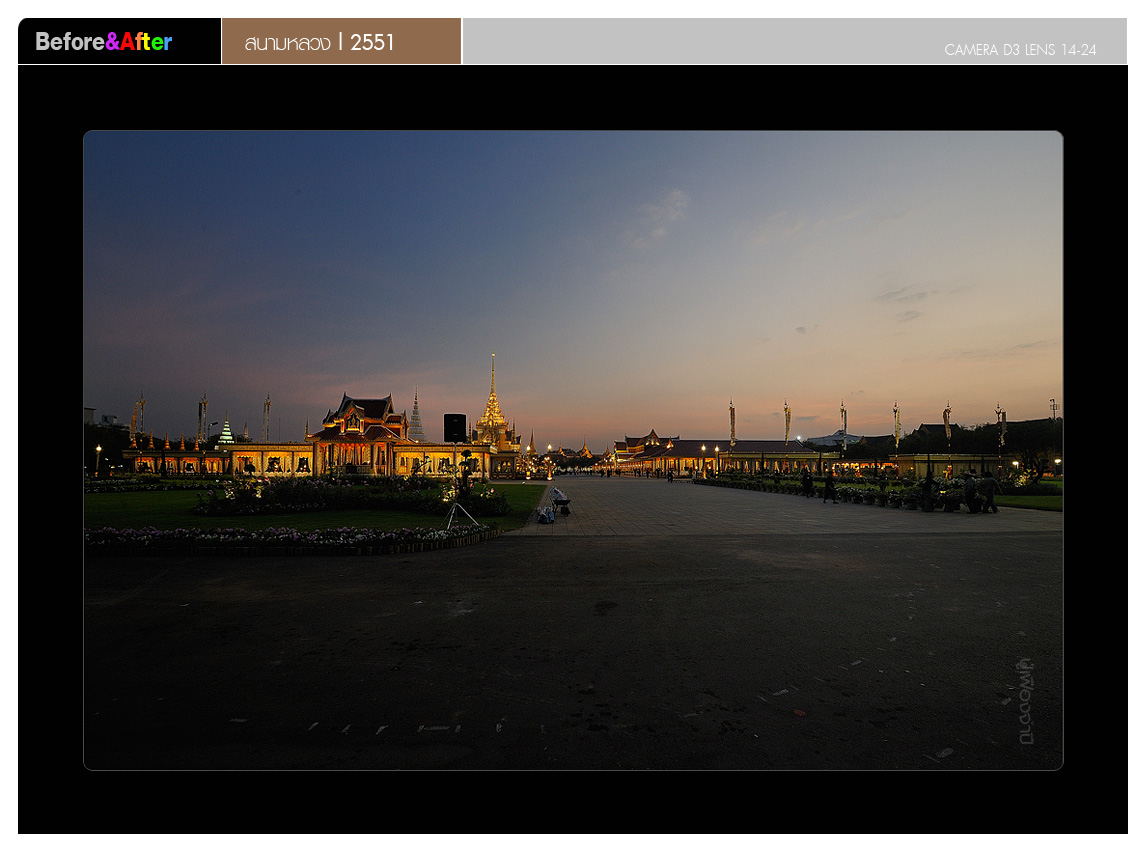This screenshot has width=1146, height=850.
Task: Click the wispy cloud in the sky
Action: pyautogui.click(x=662, y=215)
